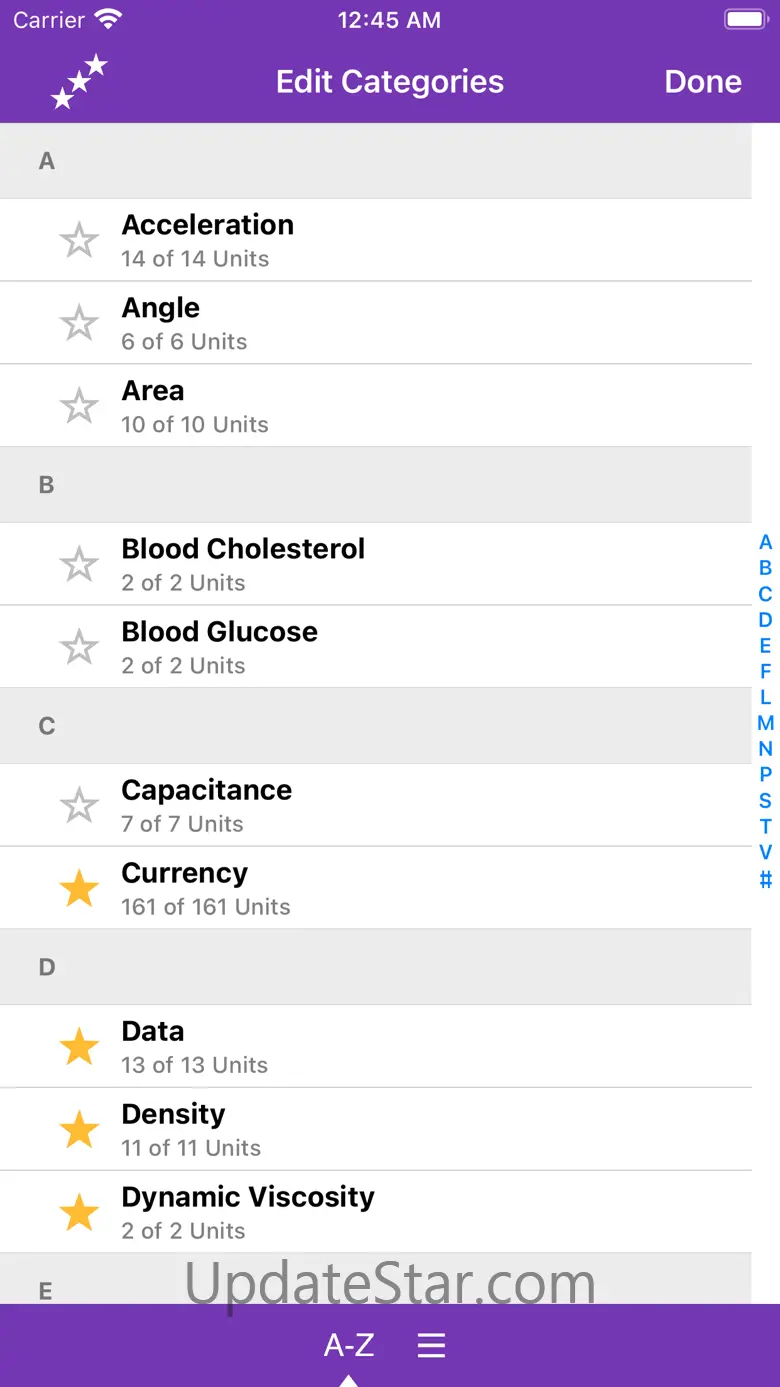Add Capacitance to favorites

tap(79, 806)
